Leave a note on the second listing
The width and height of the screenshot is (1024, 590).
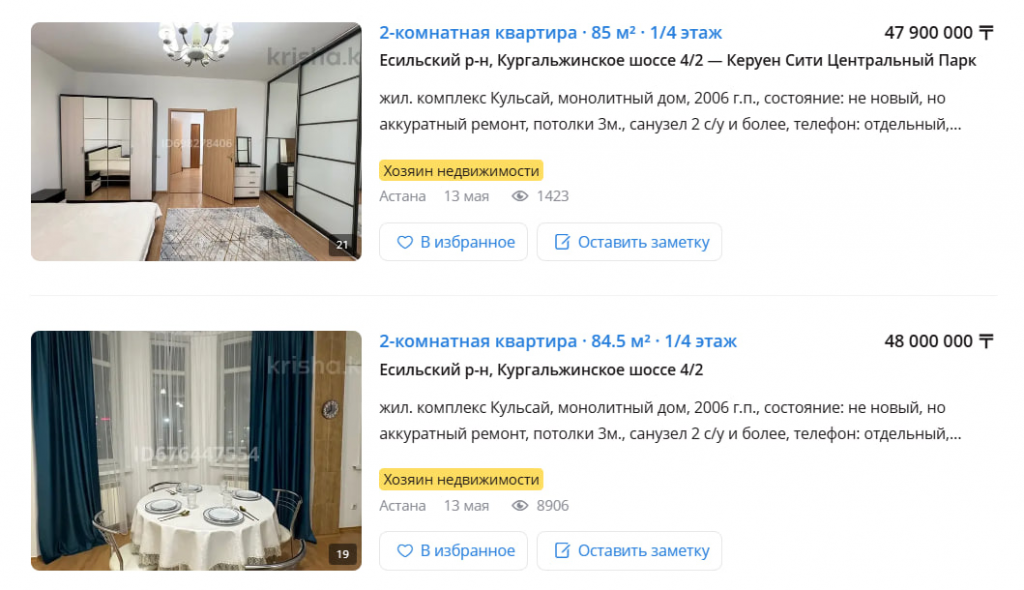630,551
